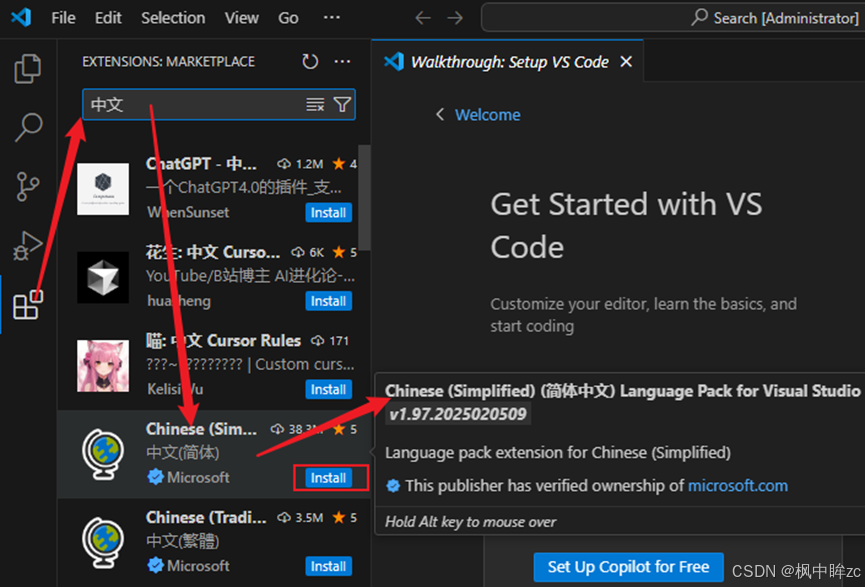Click Chinese Traditional globe icon
Image resolution: width=865 pixels, height=587 pixels.
coord(103,542)
